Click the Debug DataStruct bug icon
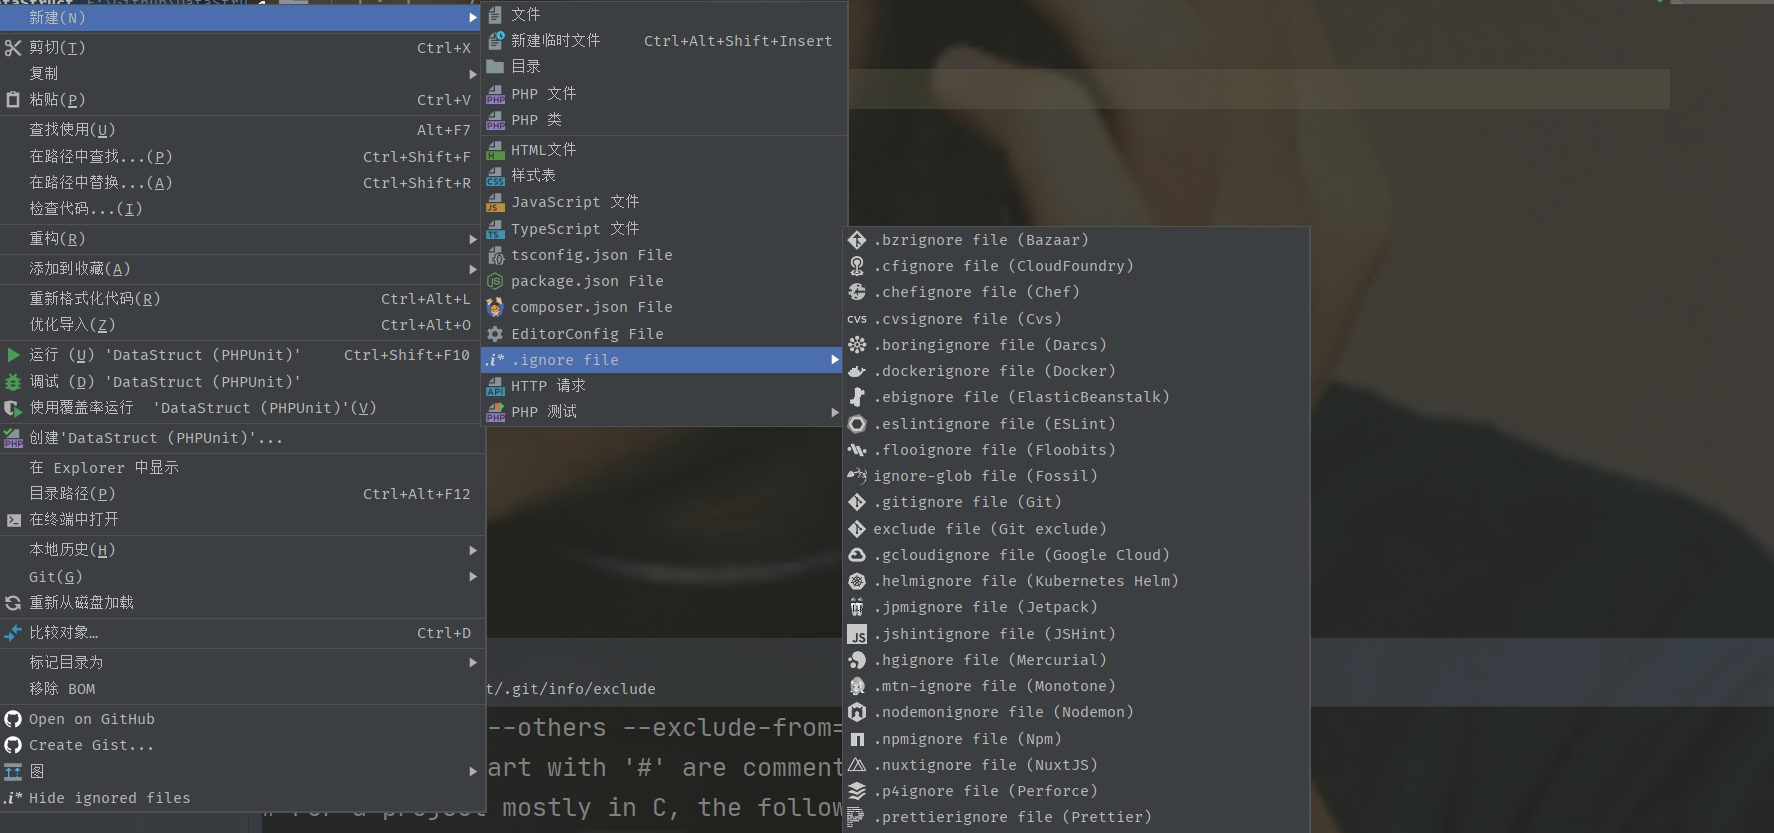The image size is (1774, 833). (x=13, y=382)
